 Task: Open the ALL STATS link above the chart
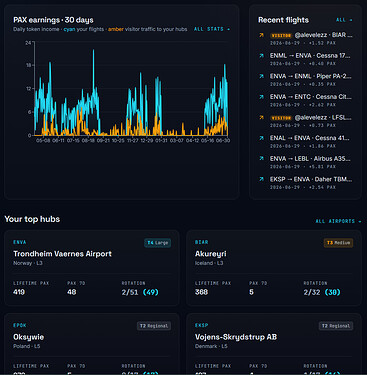tap(212, 29)
